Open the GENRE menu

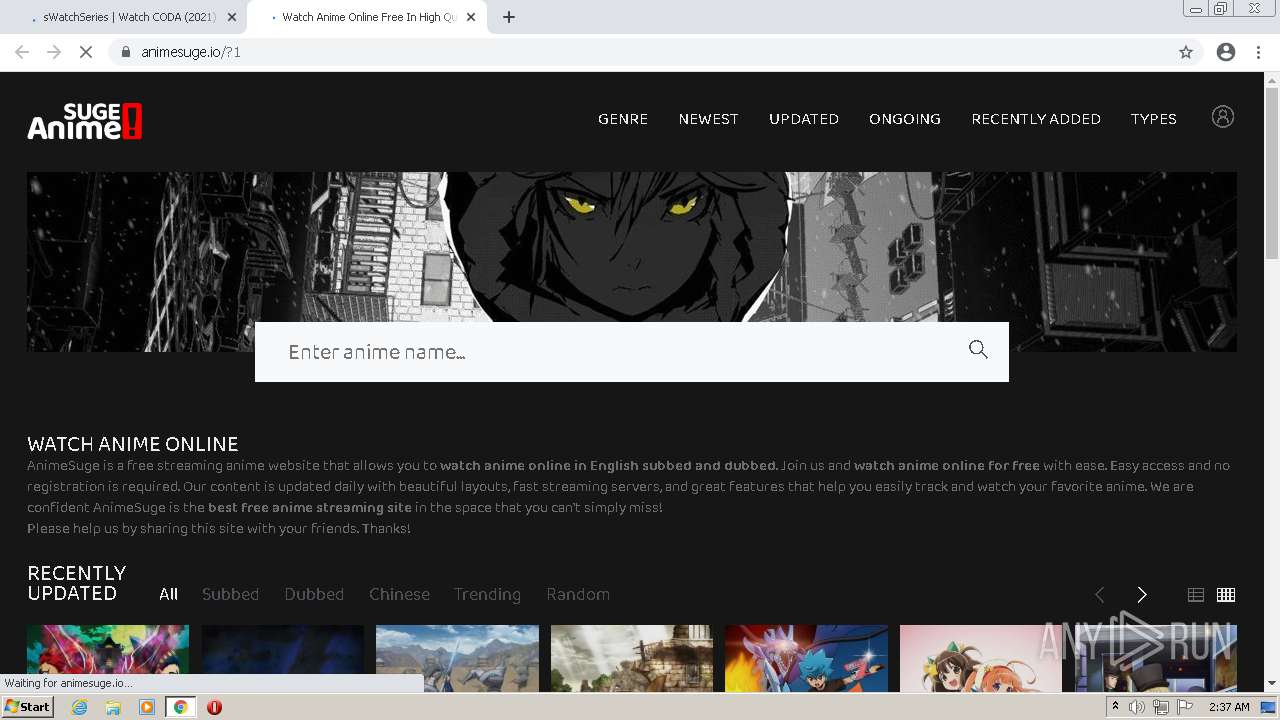623,119
